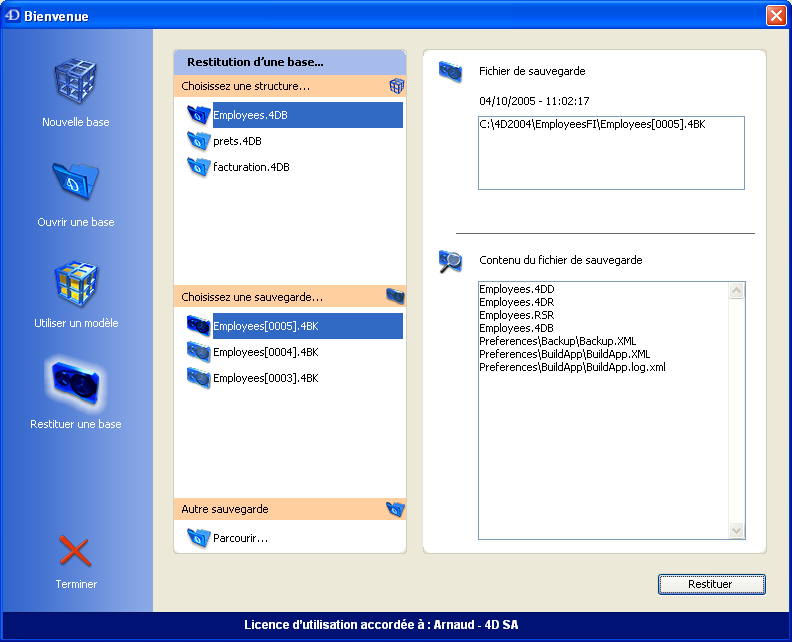Image resolution: width=792 pixels, height=642 pixels.
Task: Select backup Employees[0005].4BK
Action: point(265,326)
